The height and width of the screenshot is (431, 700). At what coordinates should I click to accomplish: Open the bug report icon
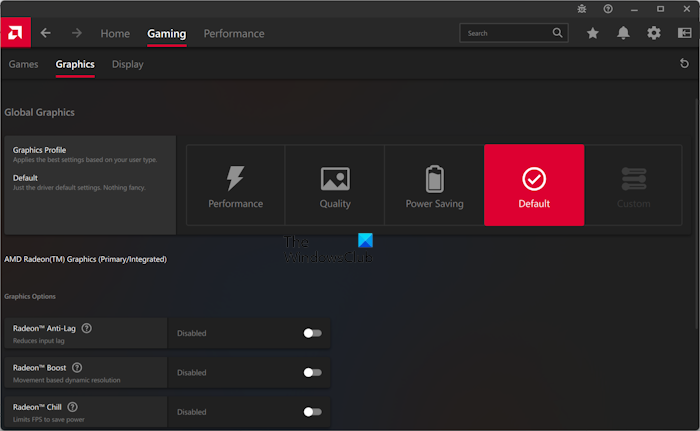pyautogui.click(x=581, y=9)
